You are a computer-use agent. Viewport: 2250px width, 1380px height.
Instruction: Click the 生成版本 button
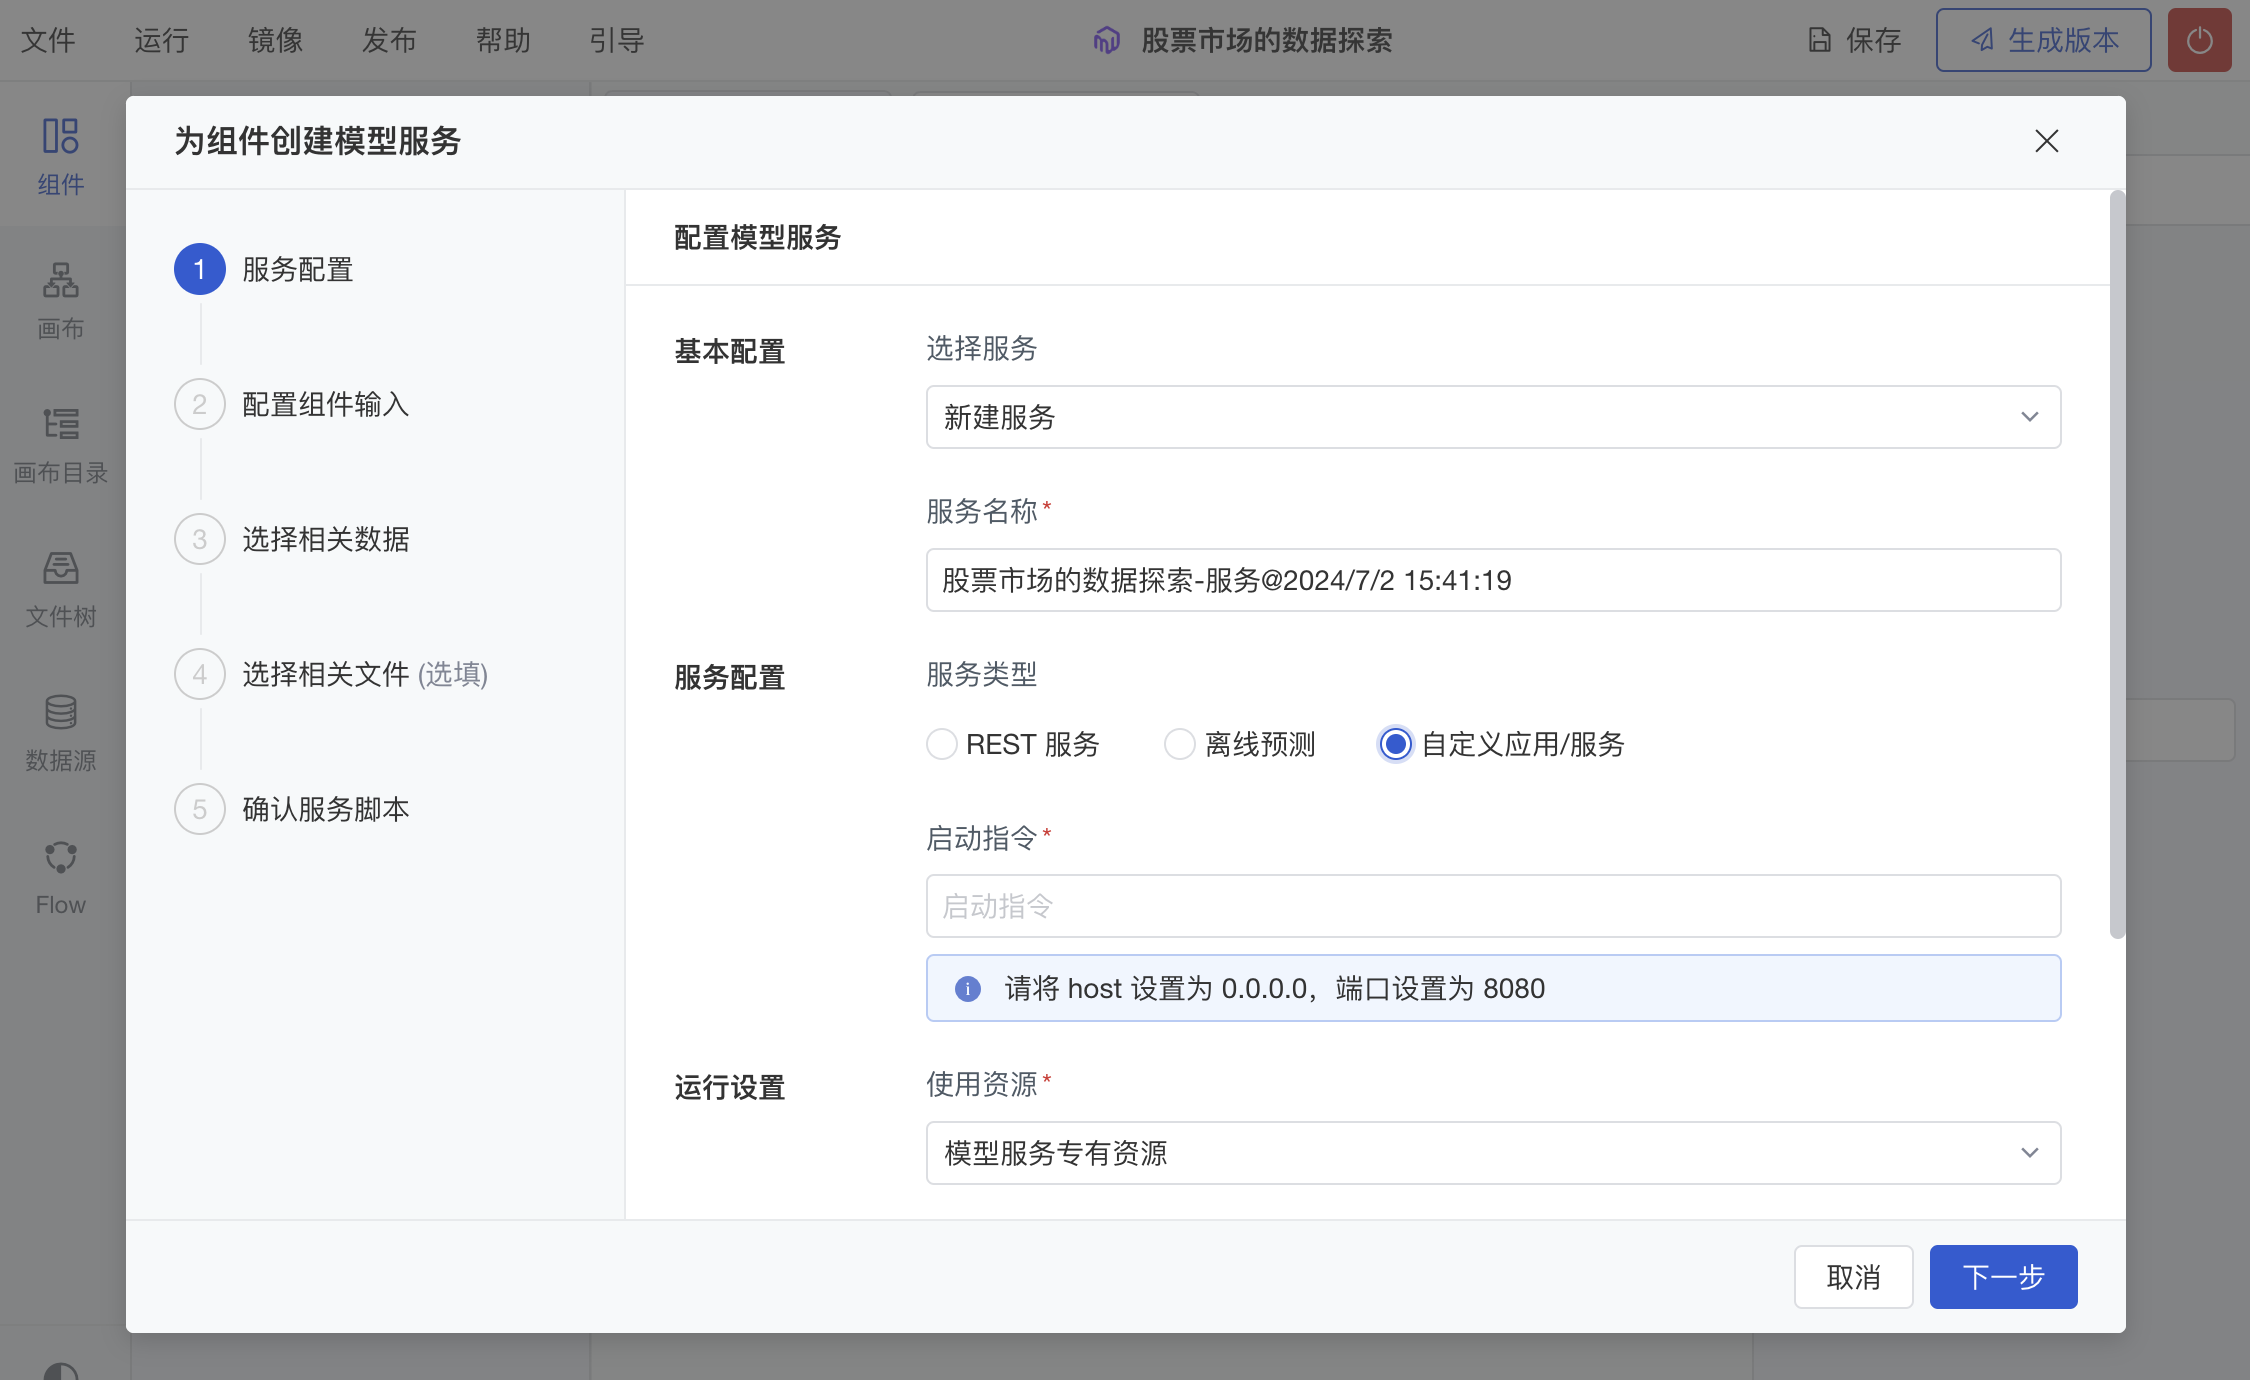pyautogui.click(x=2043, y=40)
